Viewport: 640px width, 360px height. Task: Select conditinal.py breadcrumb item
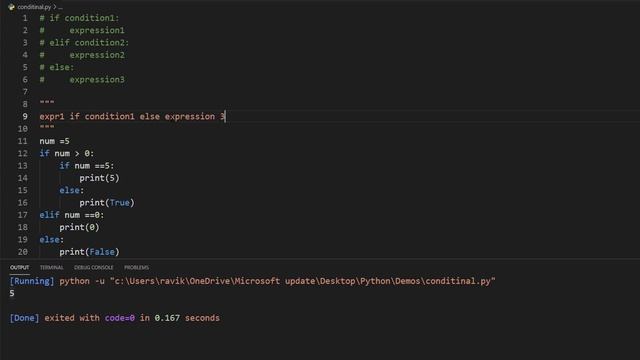pos(34,7)
